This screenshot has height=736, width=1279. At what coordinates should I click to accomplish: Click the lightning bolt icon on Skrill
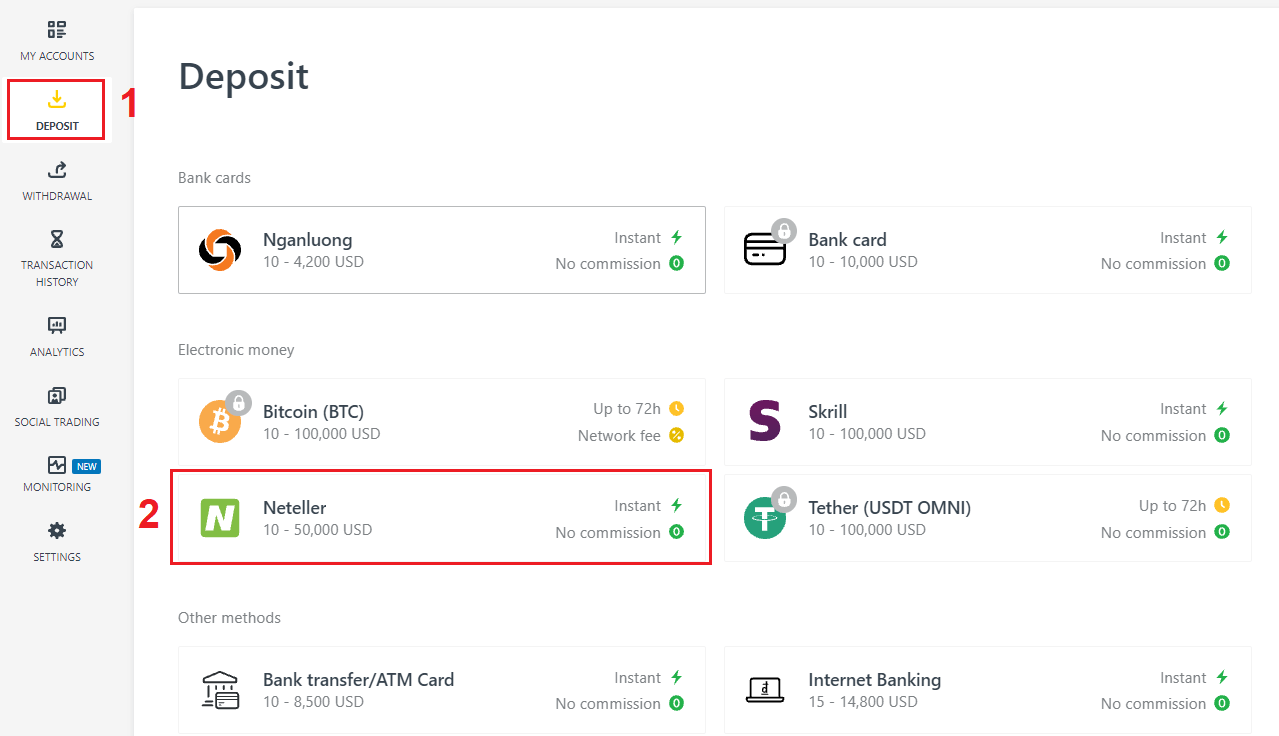(x=1222, y=408)
